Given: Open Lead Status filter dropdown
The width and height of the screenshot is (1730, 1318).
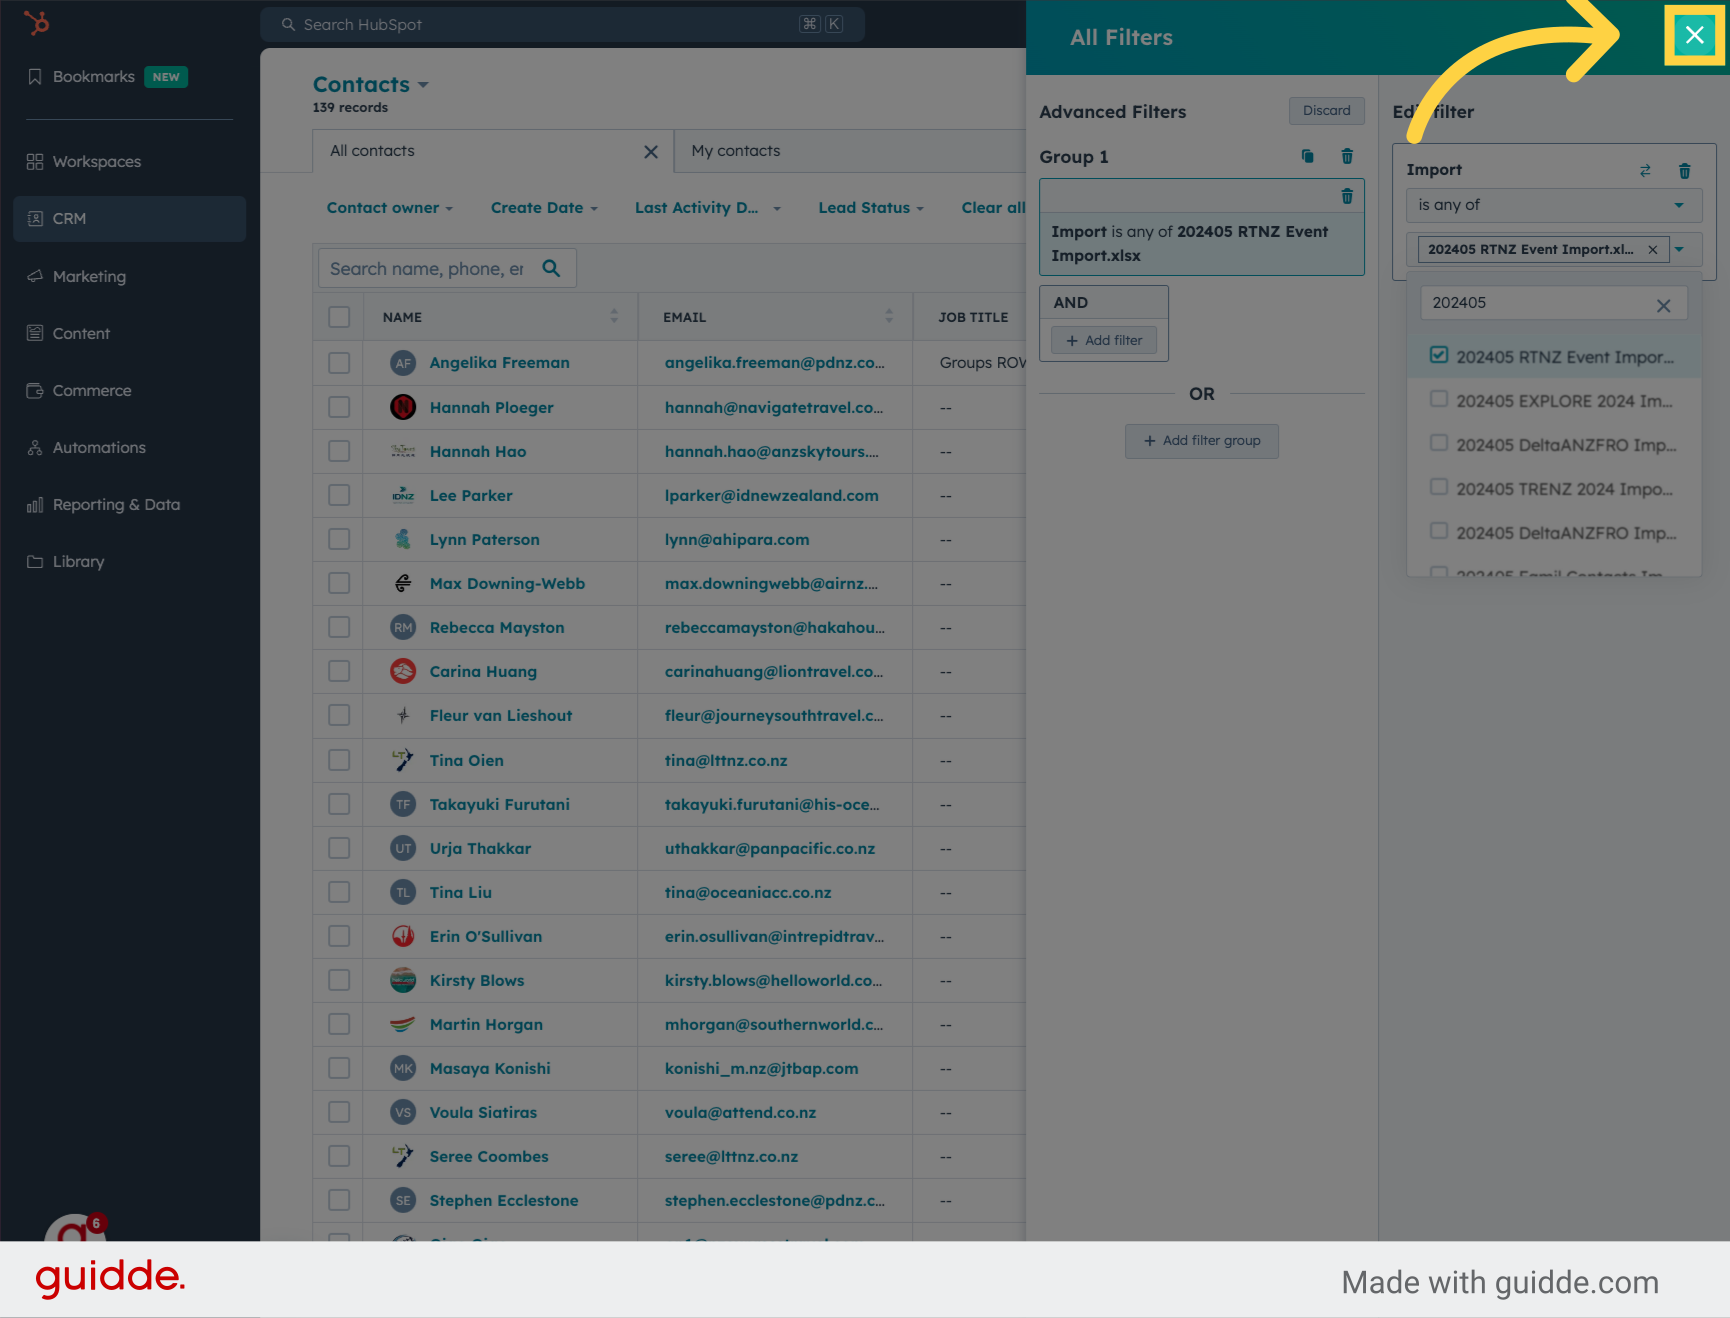Looking at the screenshot, I should coord(871,208).
